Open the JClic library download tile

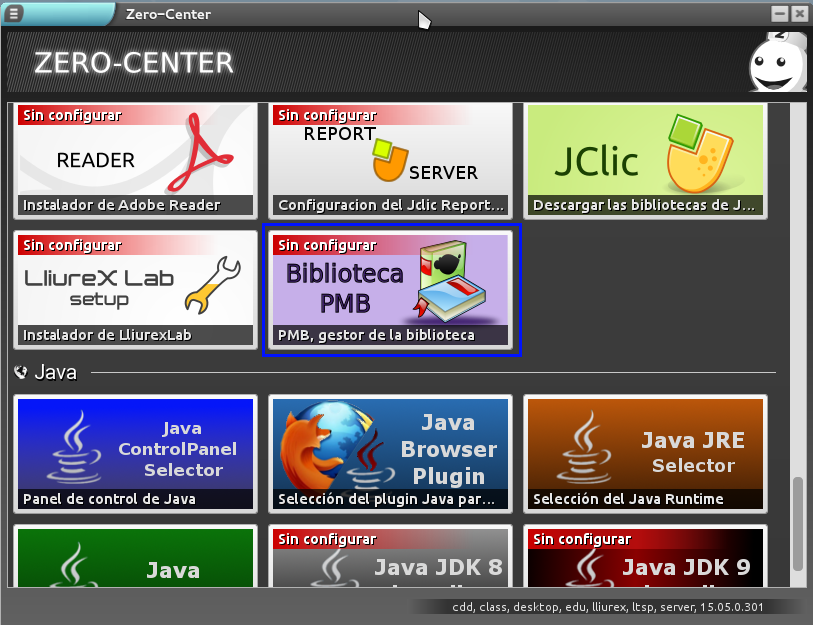point(645,160)
